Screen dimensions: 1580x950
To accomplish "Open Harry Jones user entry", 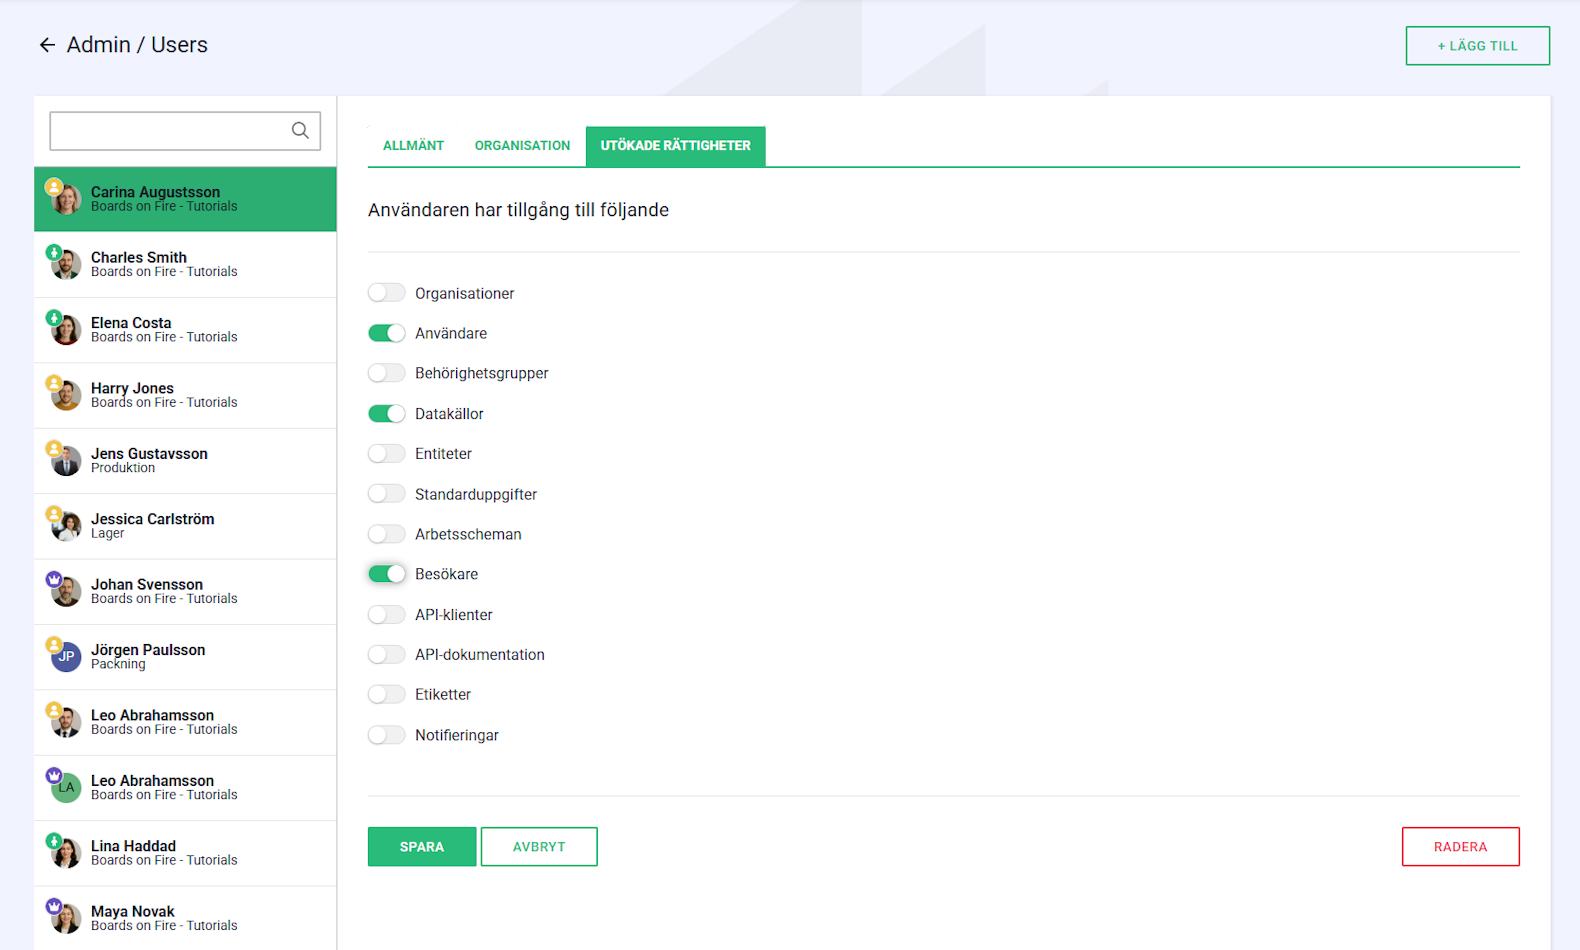I will [185, 396].
